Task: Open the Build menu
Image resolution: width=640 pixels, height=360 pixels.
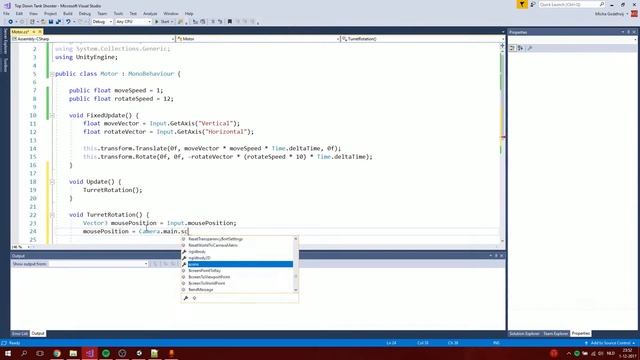Action: pos(68,13)
